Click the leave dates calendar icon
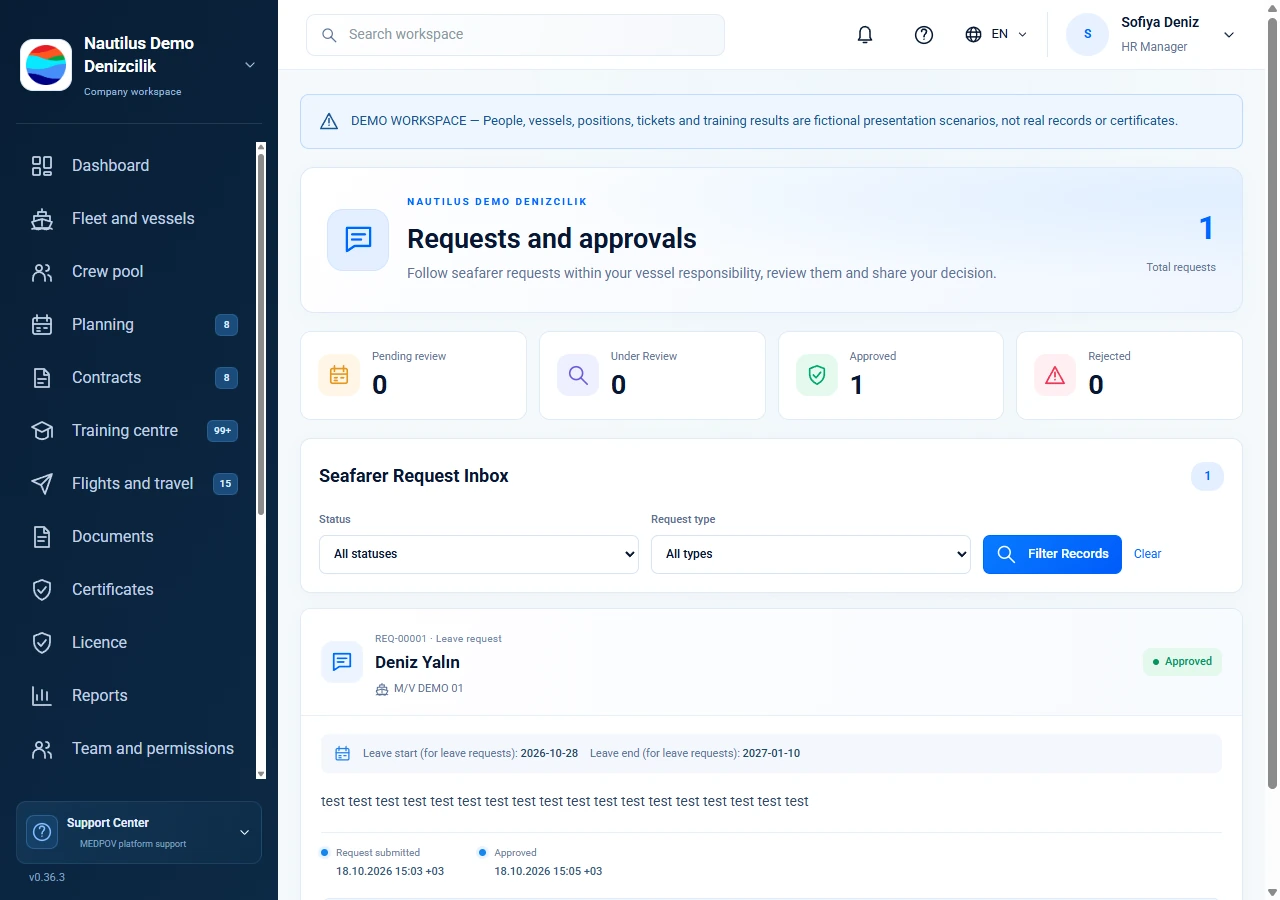Screen dimensions: 1280x900 [x=343, y=754]
